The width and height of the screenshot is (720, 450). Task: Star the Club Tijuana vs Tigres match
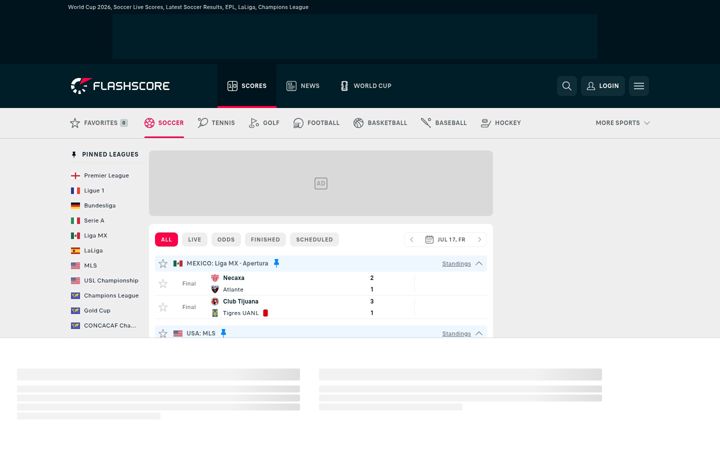(x=163, y=307)
